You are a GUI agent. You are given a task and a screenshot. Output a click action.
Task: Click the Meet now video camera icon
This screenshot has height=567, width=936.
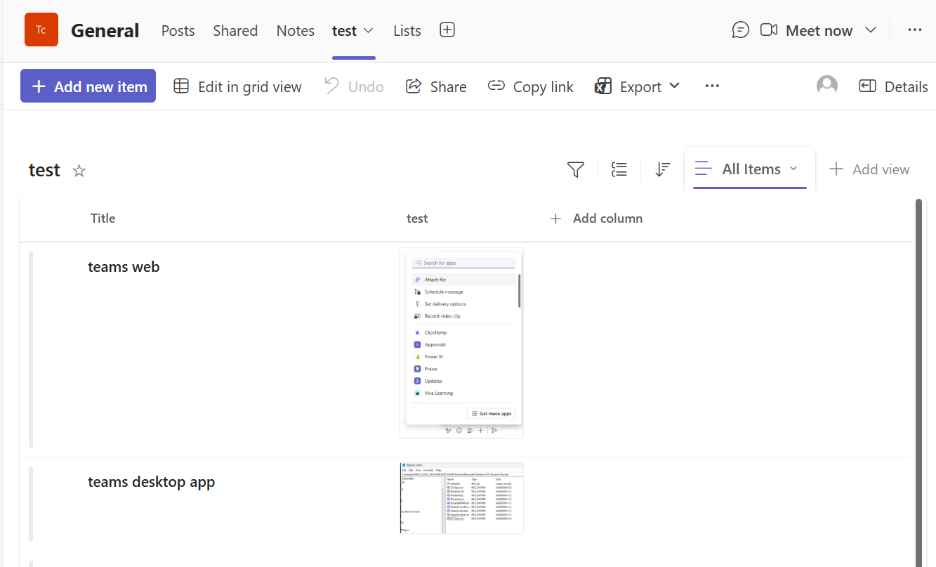coord(768,30)
